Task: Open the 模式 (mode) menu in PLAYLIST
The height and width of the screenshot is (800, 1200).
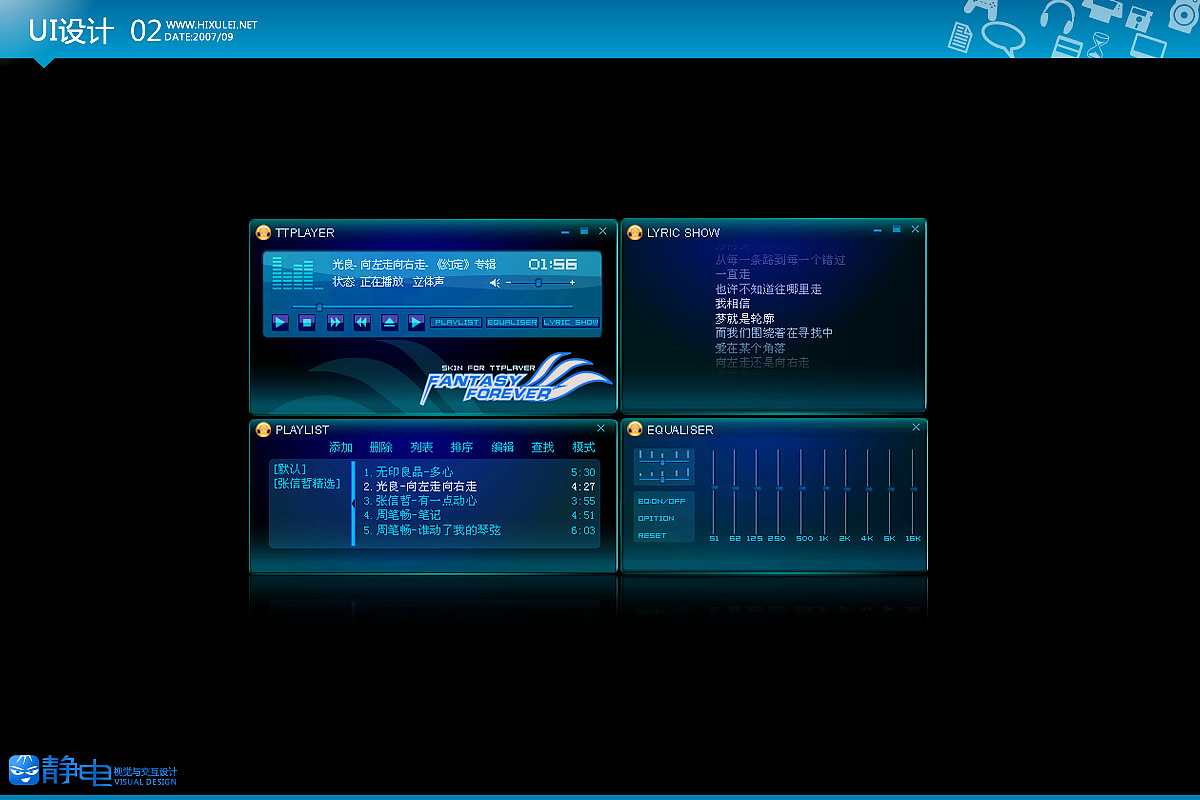Action: 584,447
